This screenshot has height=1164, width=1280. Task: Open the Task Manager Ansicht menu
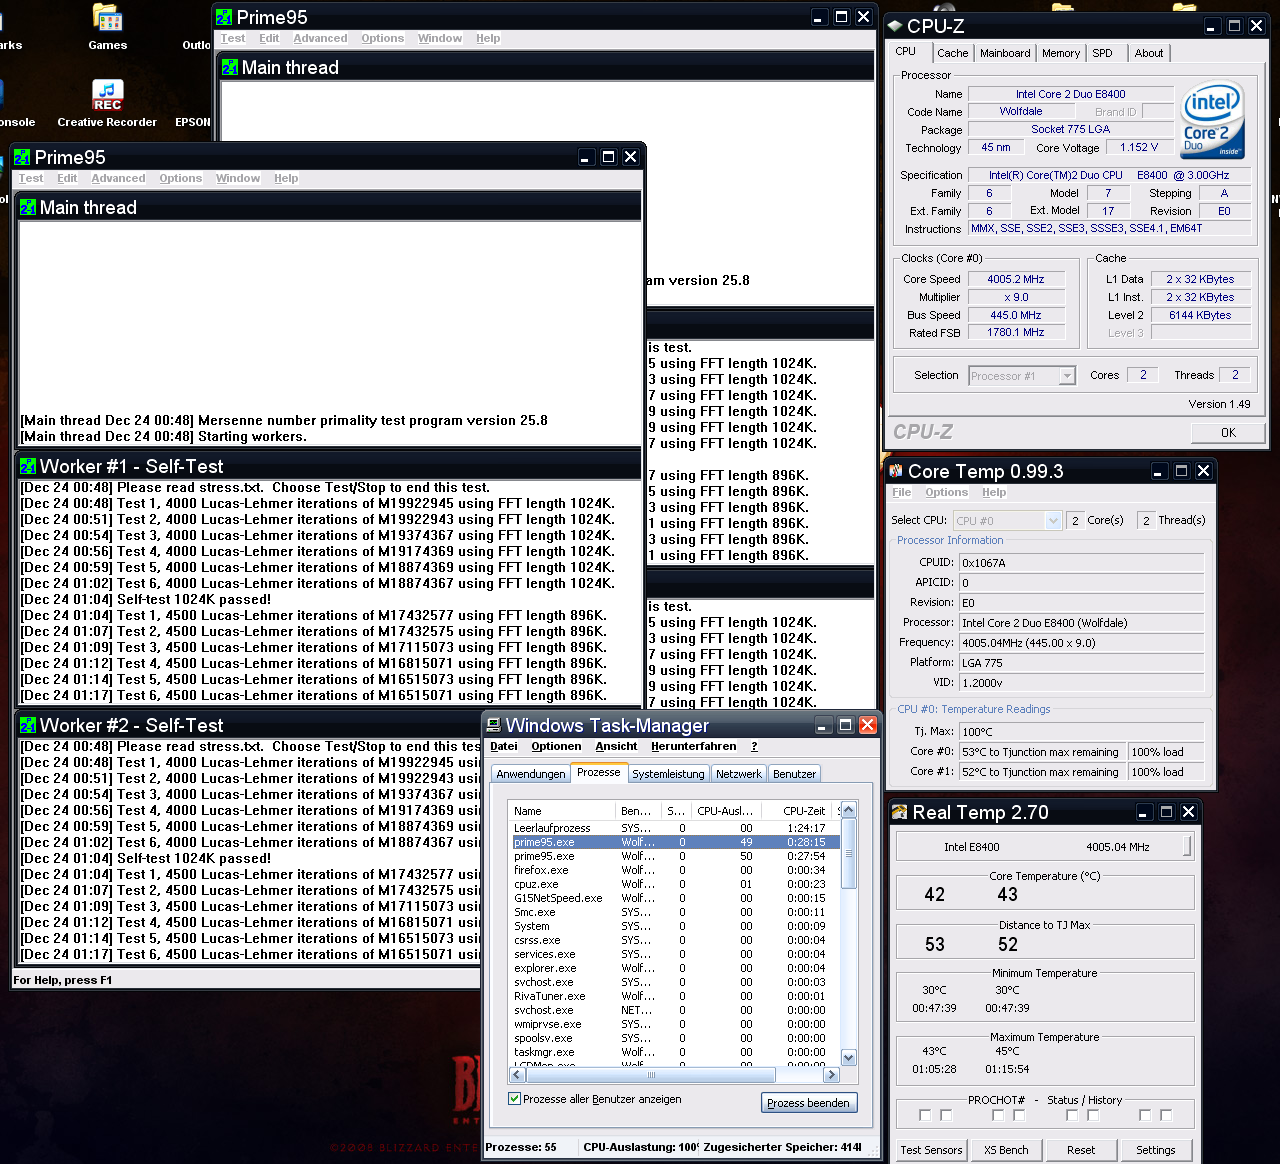coord(616,746)
